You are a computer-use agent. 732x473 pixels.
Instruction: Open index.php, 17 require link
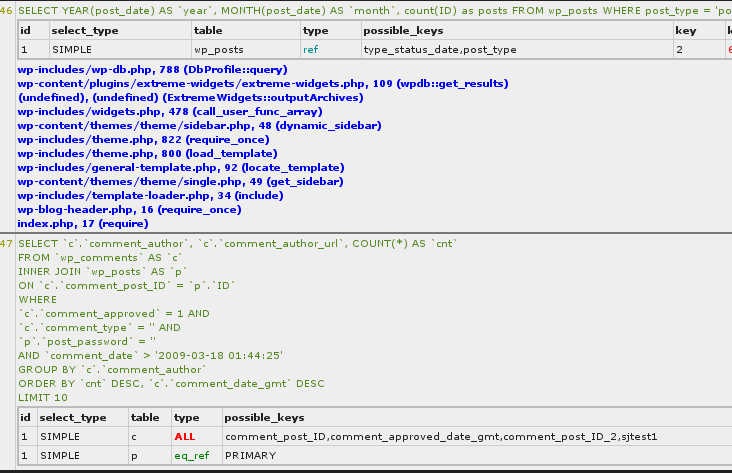(83, 224)
